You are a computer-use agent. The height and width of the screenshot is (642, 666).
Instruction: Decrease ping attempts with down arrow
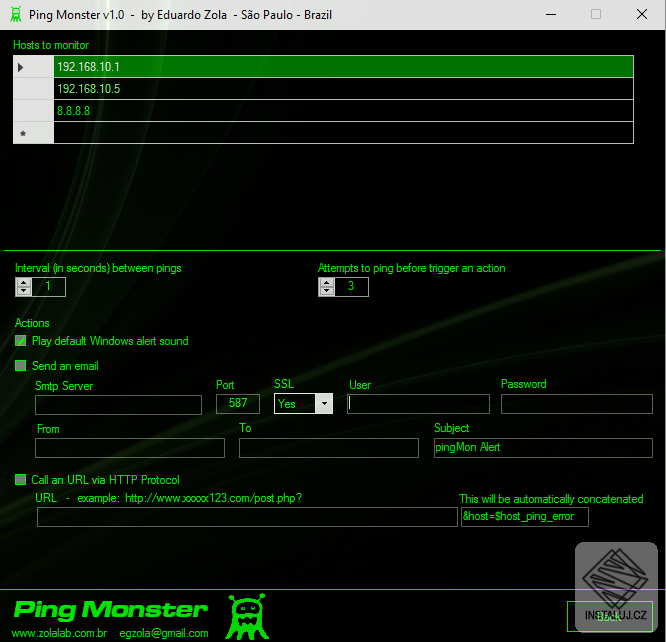326,291
